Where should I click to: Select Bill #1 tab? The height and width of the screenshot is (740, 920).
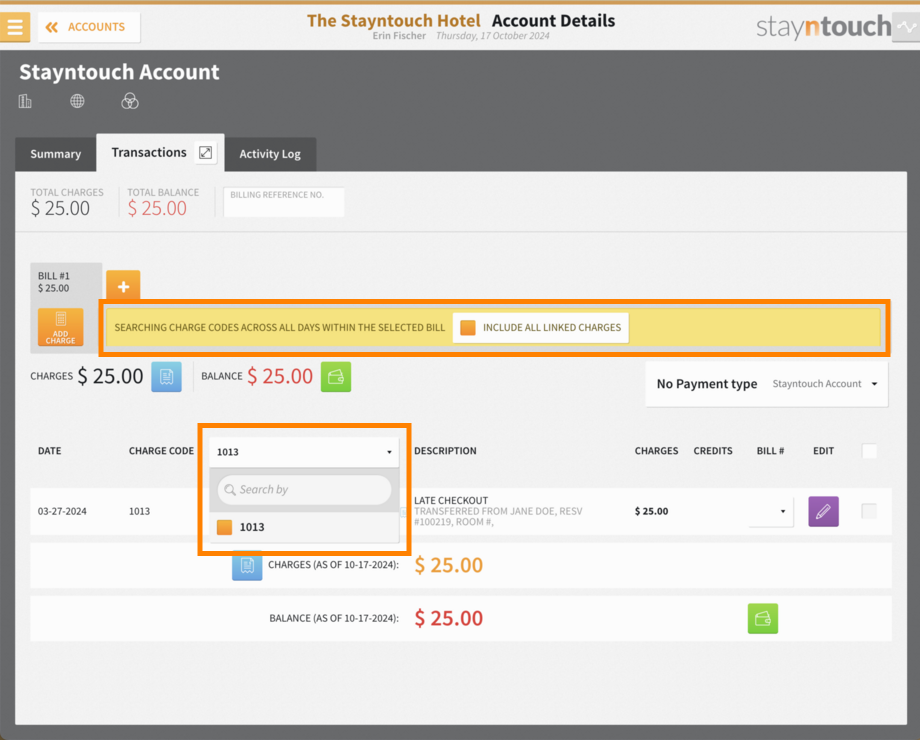point(66,282)
